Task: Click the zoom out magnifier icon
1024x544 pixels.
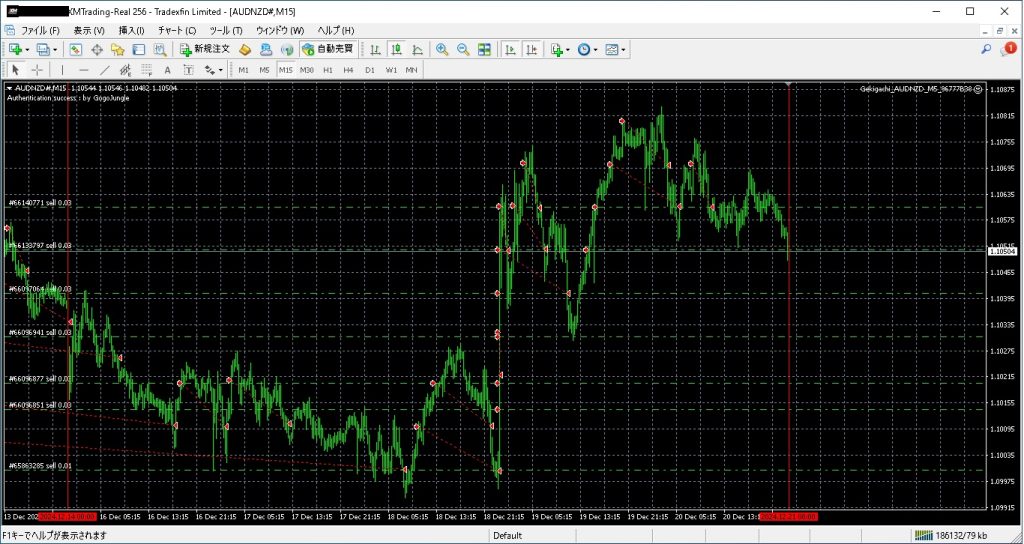Action: pos(463,49)
